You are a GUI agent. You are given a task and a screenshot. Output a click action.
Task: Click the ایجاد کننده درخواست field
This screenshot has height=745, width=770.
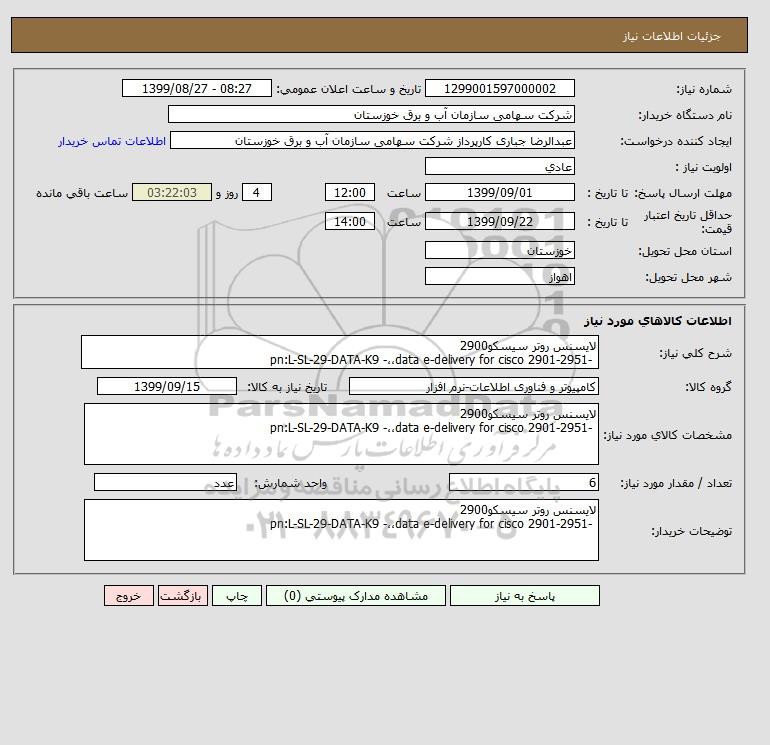pyautogui.click(x=372, y=140)
